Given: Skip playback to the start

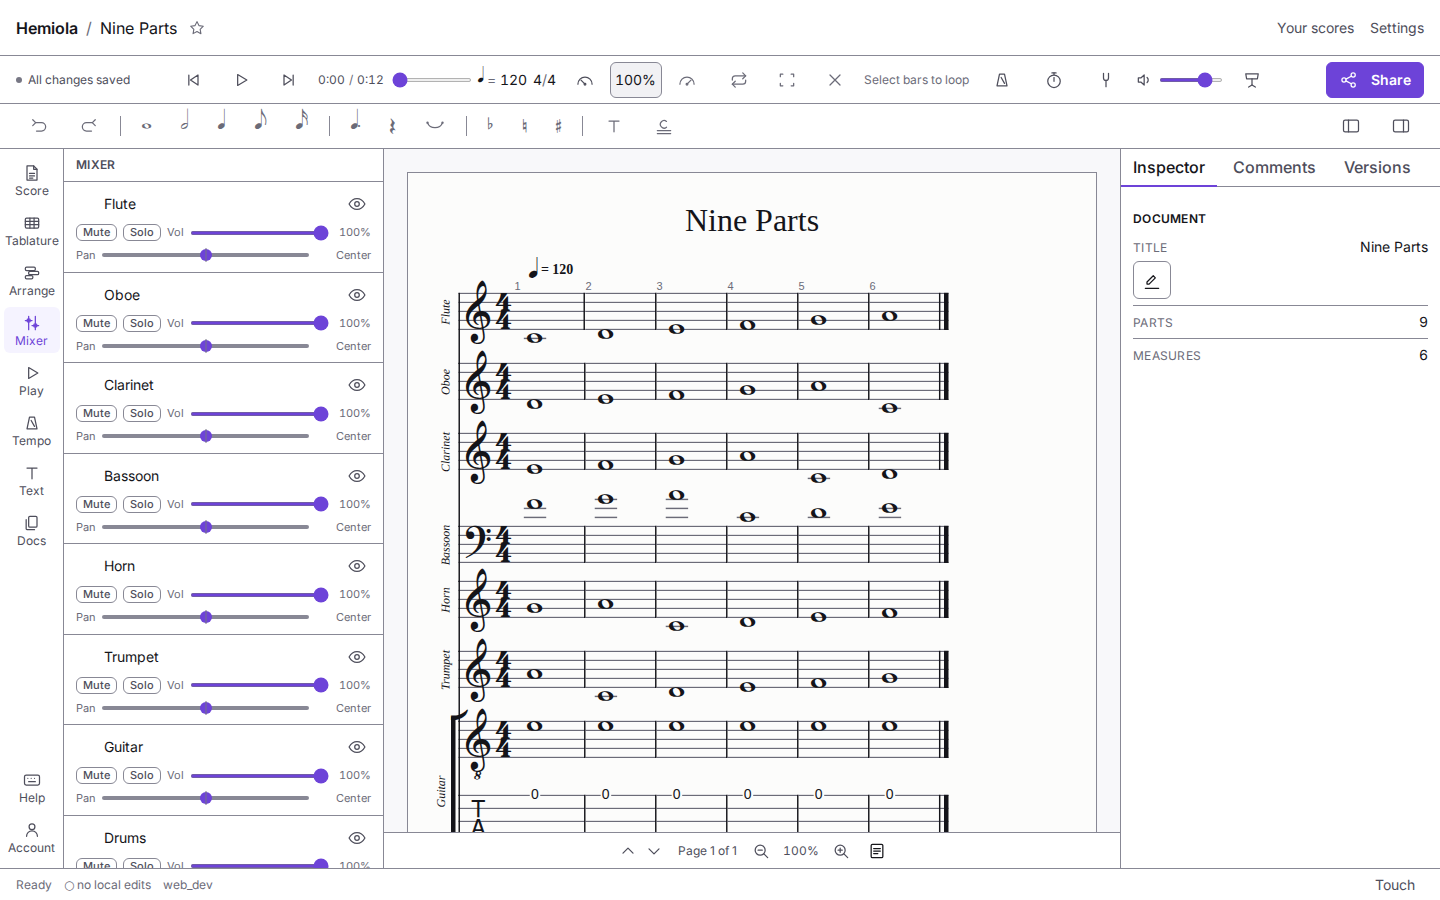Looking at the screenshot, I should point(194,80).
